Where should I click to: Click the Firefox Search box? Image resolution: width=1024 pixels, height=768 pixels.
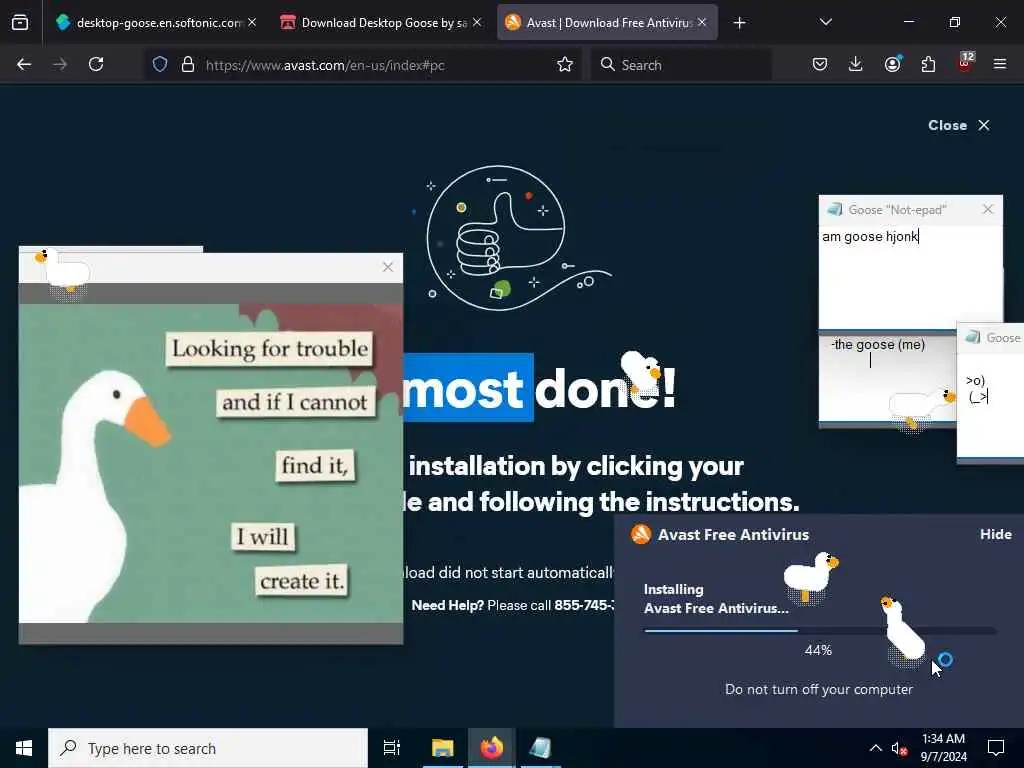point(681,65)
